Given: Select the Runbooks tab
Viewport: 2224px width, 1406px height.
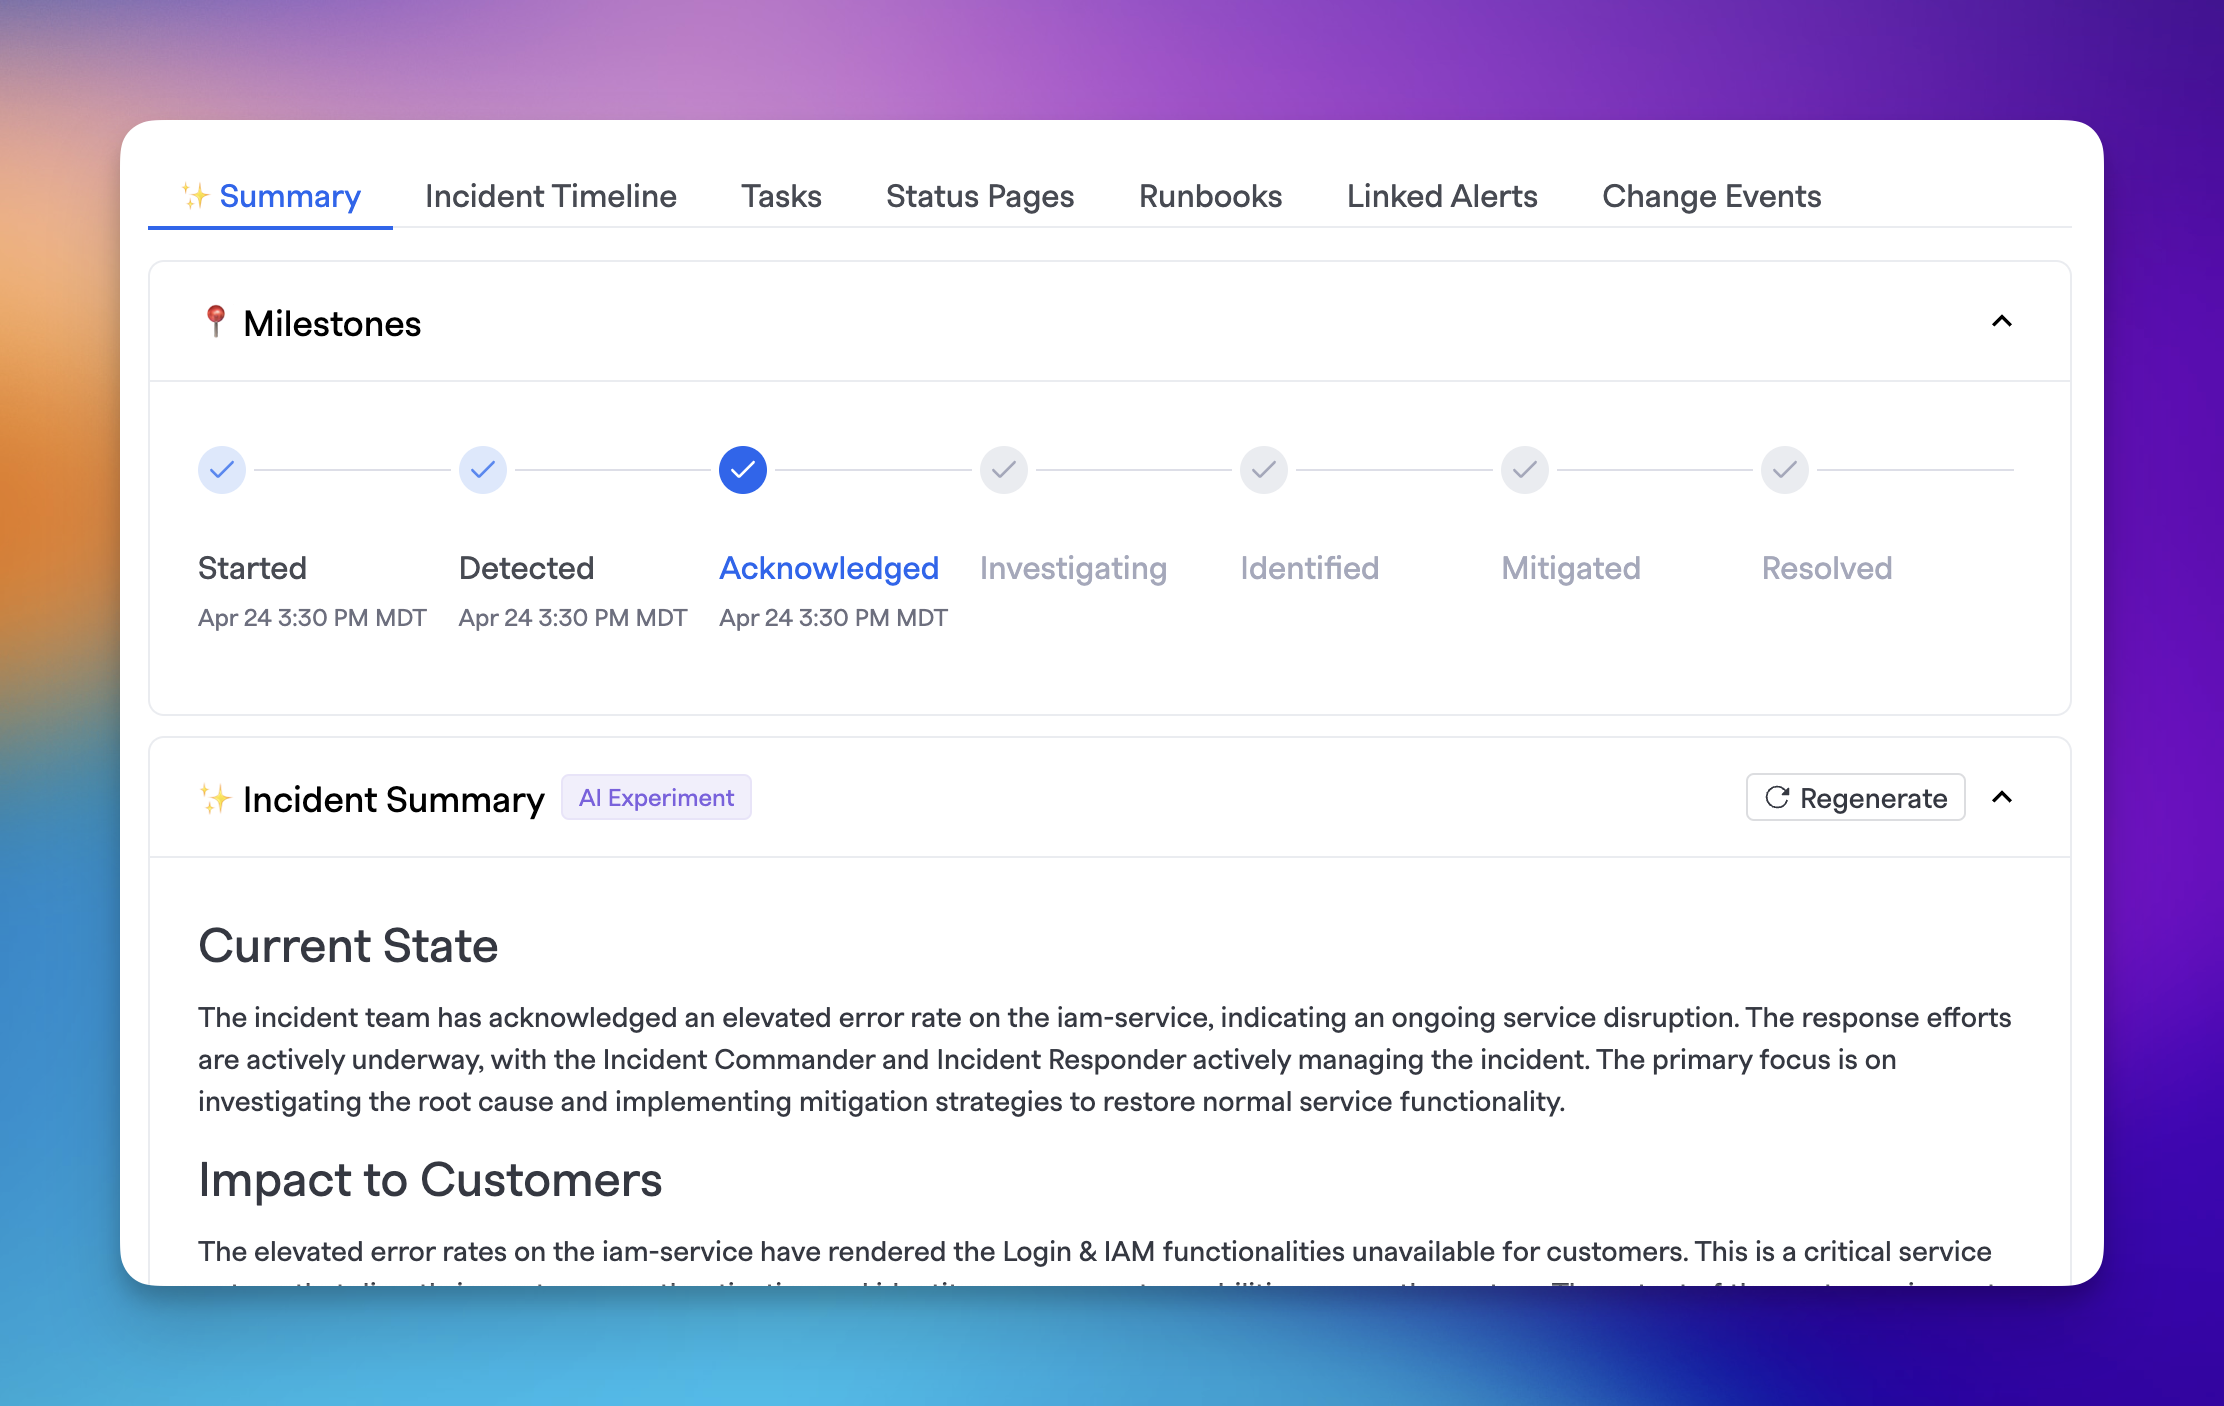Looking at the screenshot, I should pos(1212,196).
